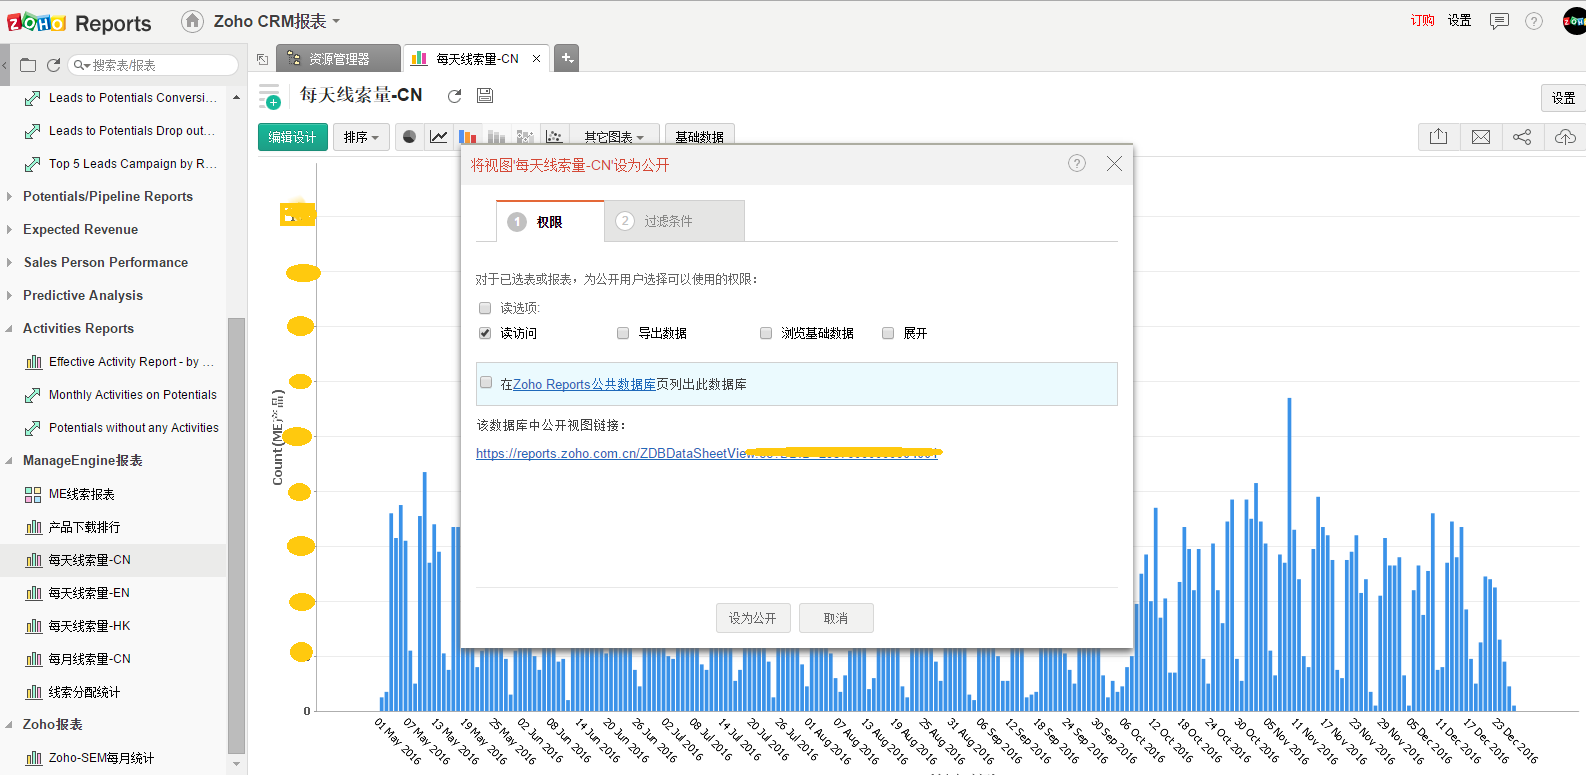Open the 其它图表 dropdown
This screenshot has width=1586, height=775.
coord(613,137)
